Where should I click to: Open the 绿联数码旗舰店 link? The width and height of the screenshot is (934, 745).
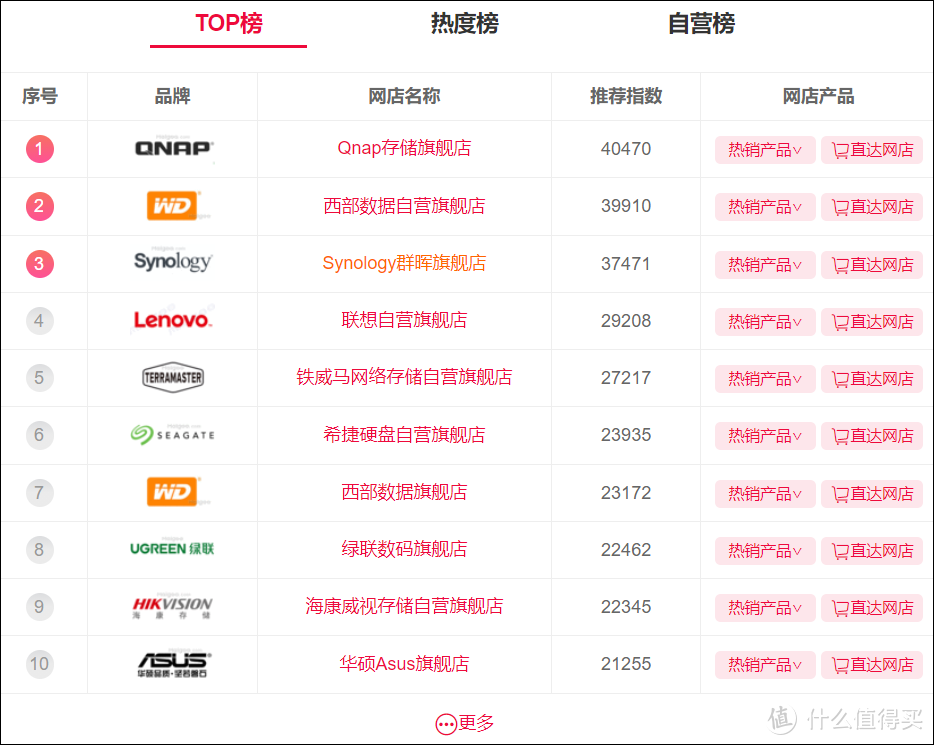[404, 549]
